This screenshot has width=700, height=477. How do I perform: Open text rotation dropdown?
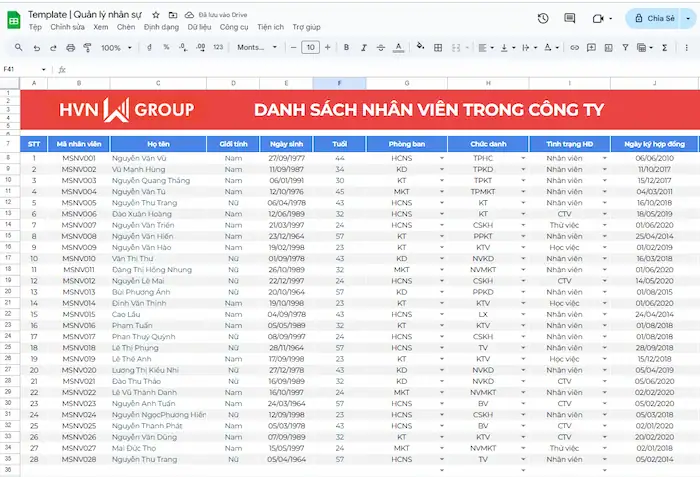coord(551,47)
